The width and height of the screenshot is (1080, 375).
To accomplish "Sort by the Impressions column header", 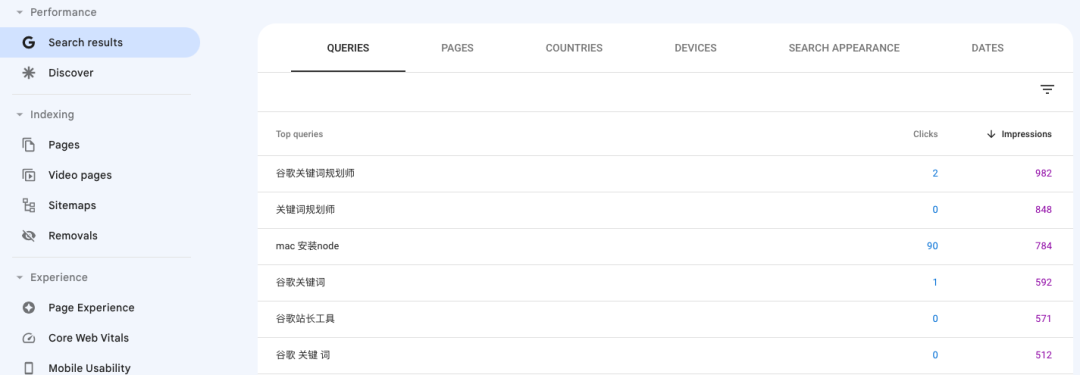I will click(1026, 134).
